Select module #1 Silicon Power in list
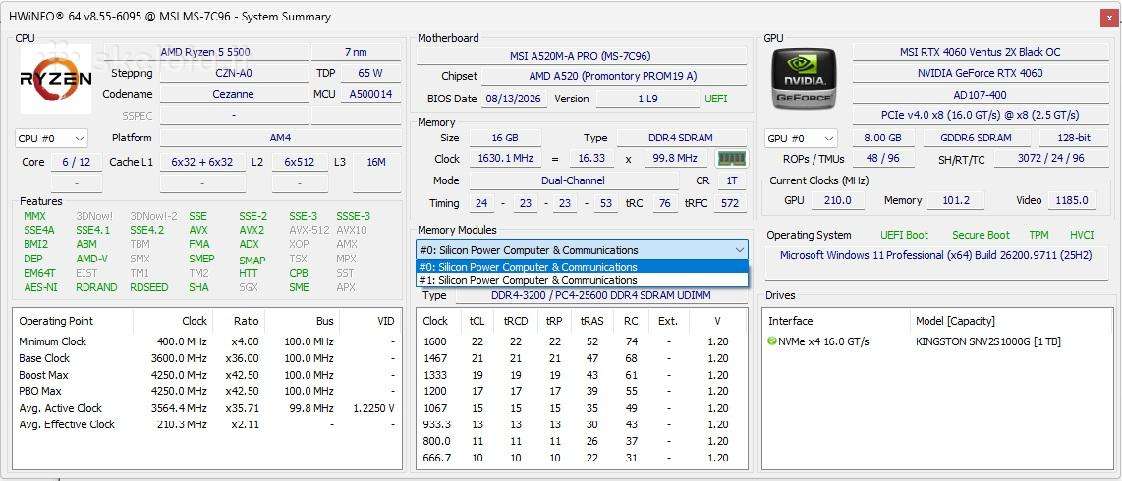 (x=582, y=280)
